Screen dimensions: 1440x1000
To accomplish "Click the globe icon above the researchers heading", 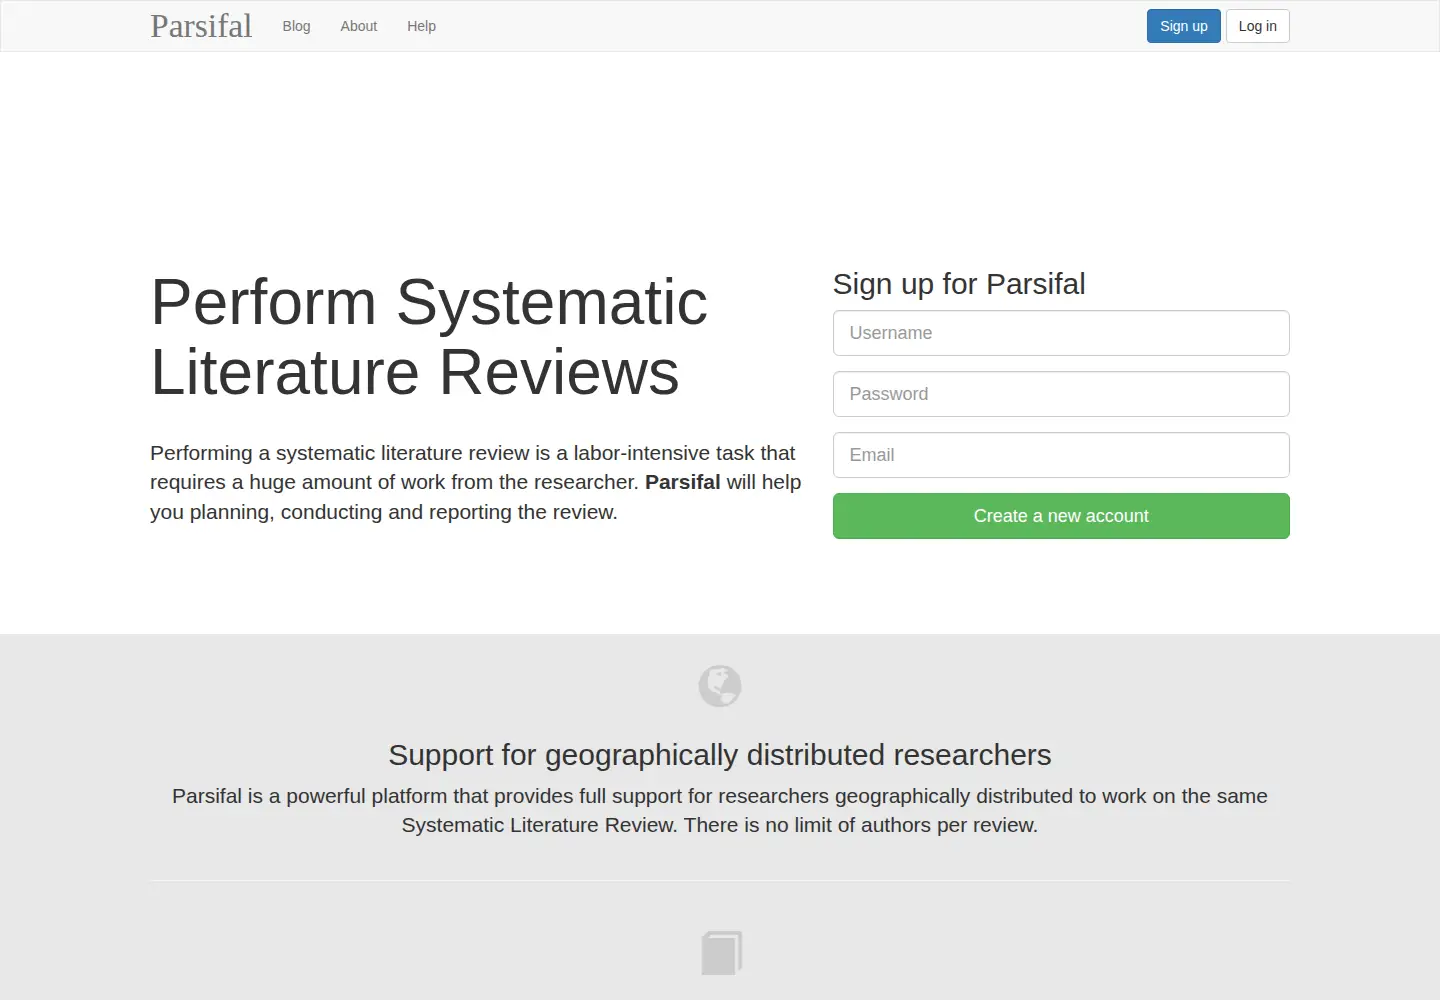I will click(x=720, y=686).
